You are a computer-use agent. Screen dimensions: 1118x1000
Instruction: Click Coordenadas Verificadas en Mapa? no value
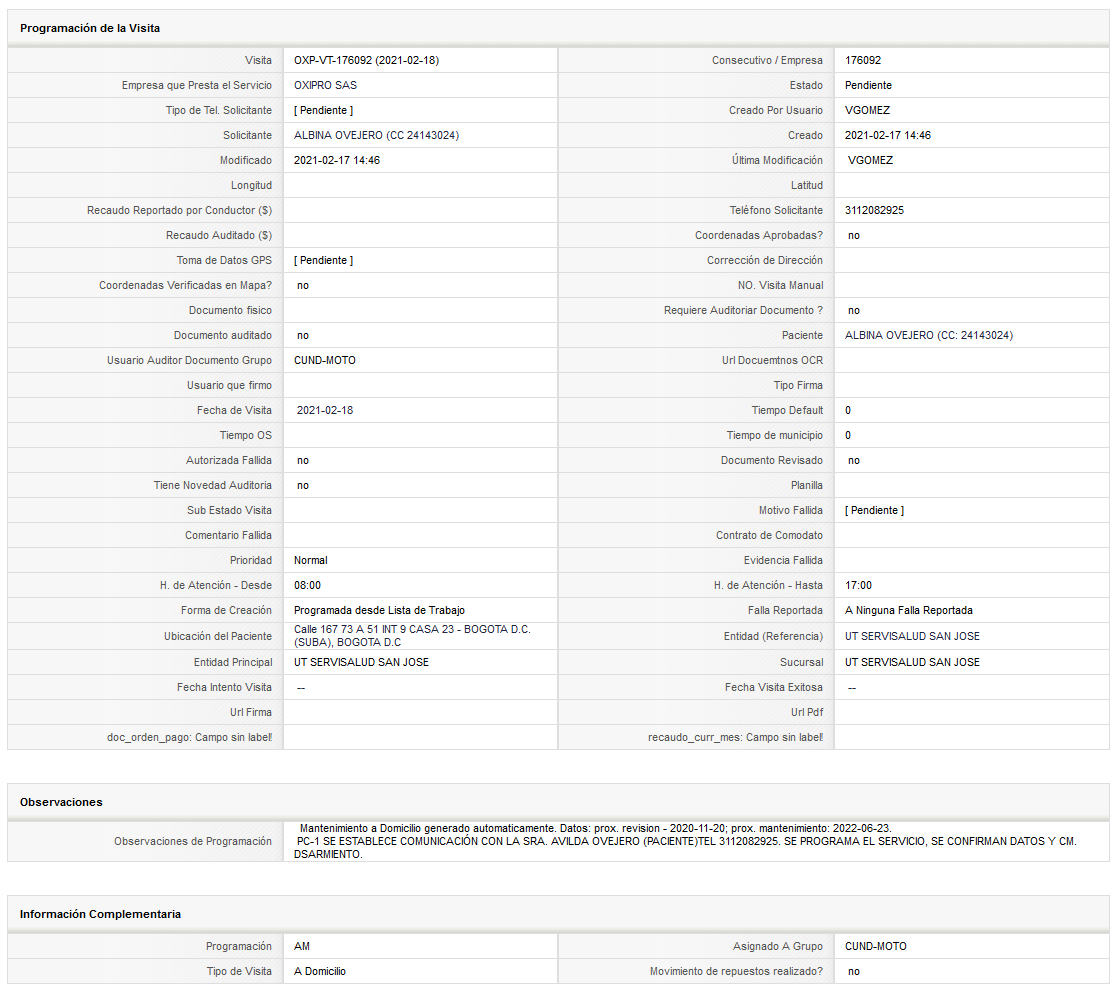302,286
